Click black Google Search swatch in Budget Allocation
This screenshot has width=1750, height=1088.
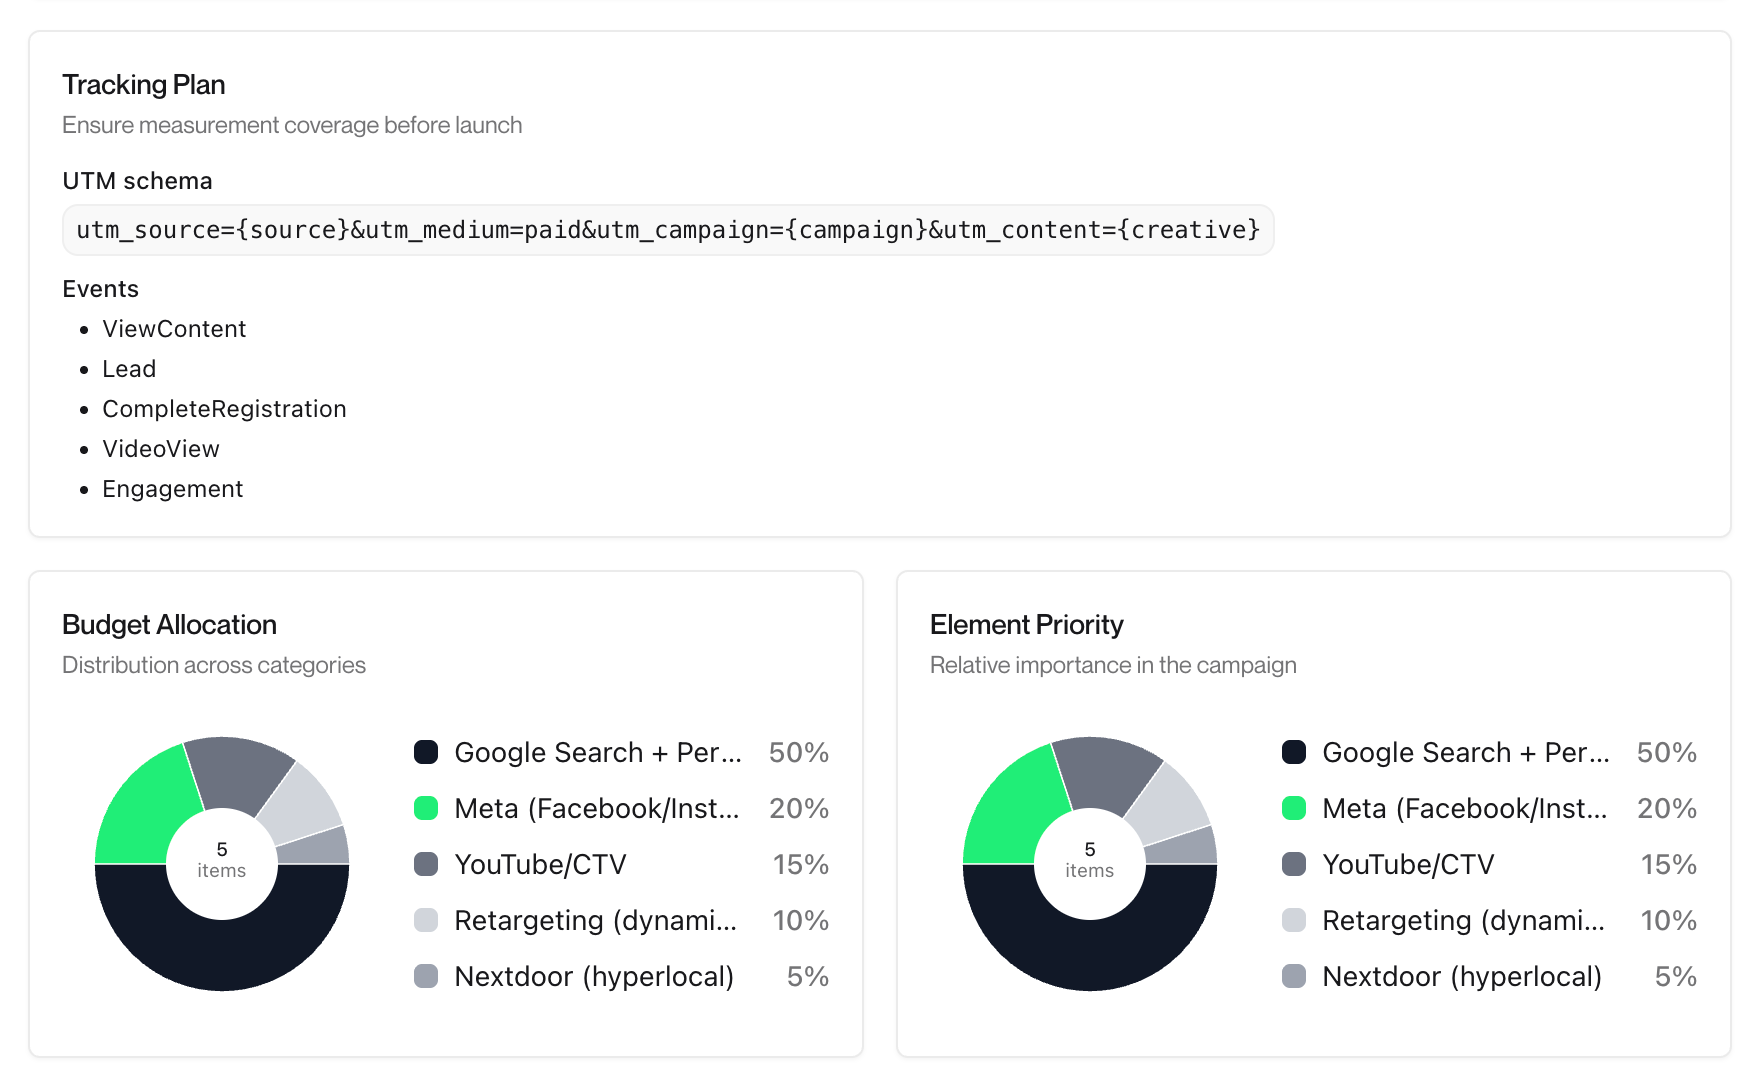(x=426, y=752)
